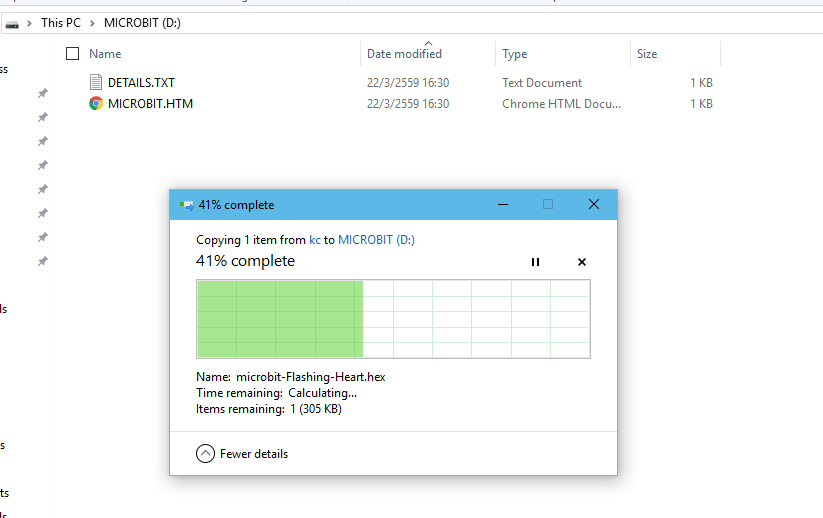Screen dimensions: 823x518
Task: Click the topmost pin icon in the sidebar
Action: (42, 94)
